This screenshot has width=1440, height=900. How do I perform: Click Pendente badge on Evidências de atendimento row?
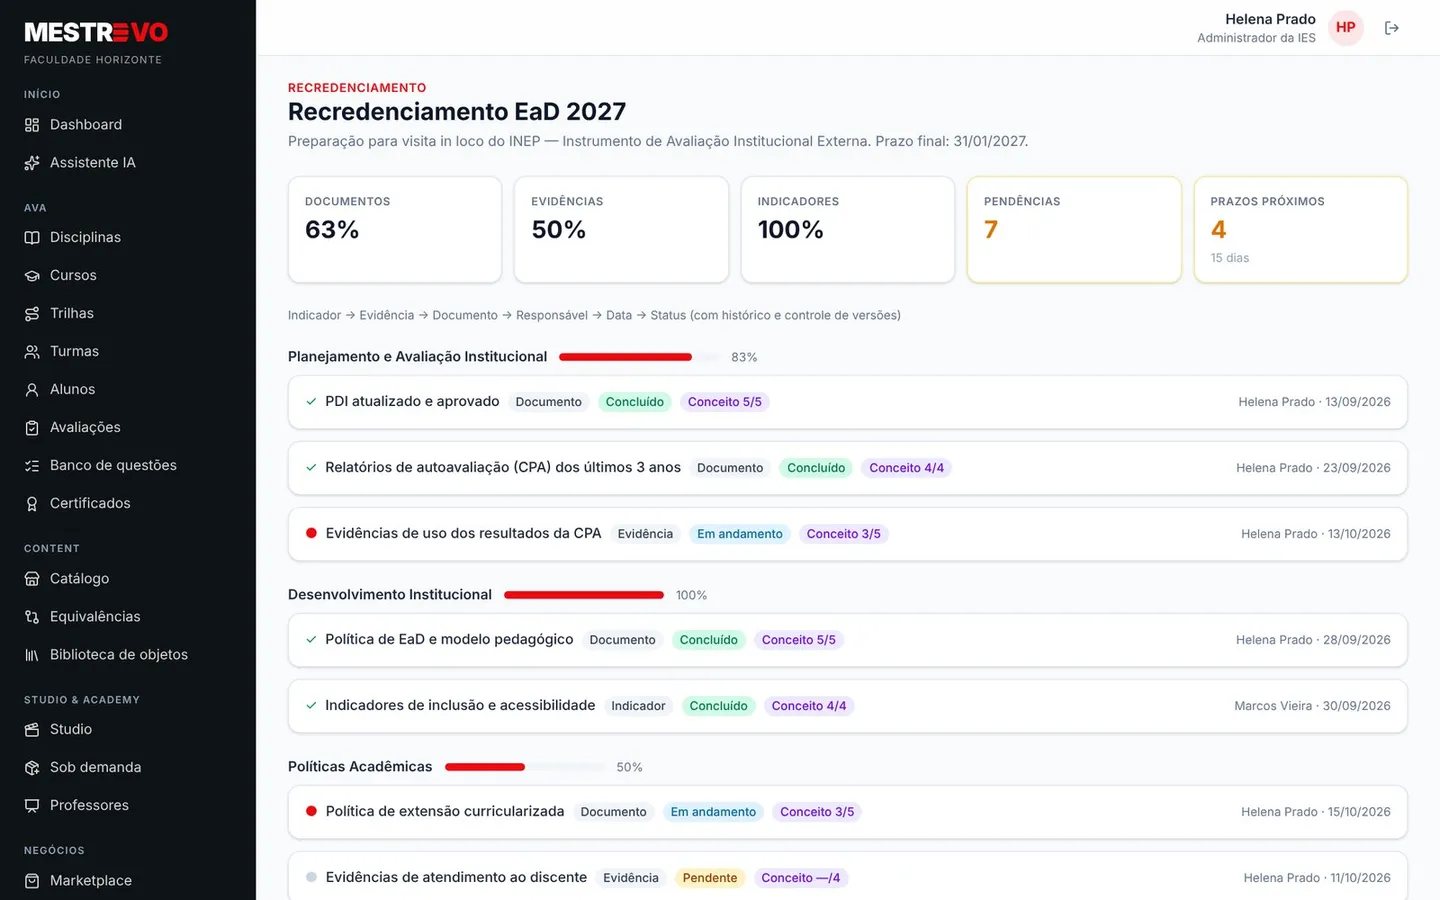click(710, 878)
